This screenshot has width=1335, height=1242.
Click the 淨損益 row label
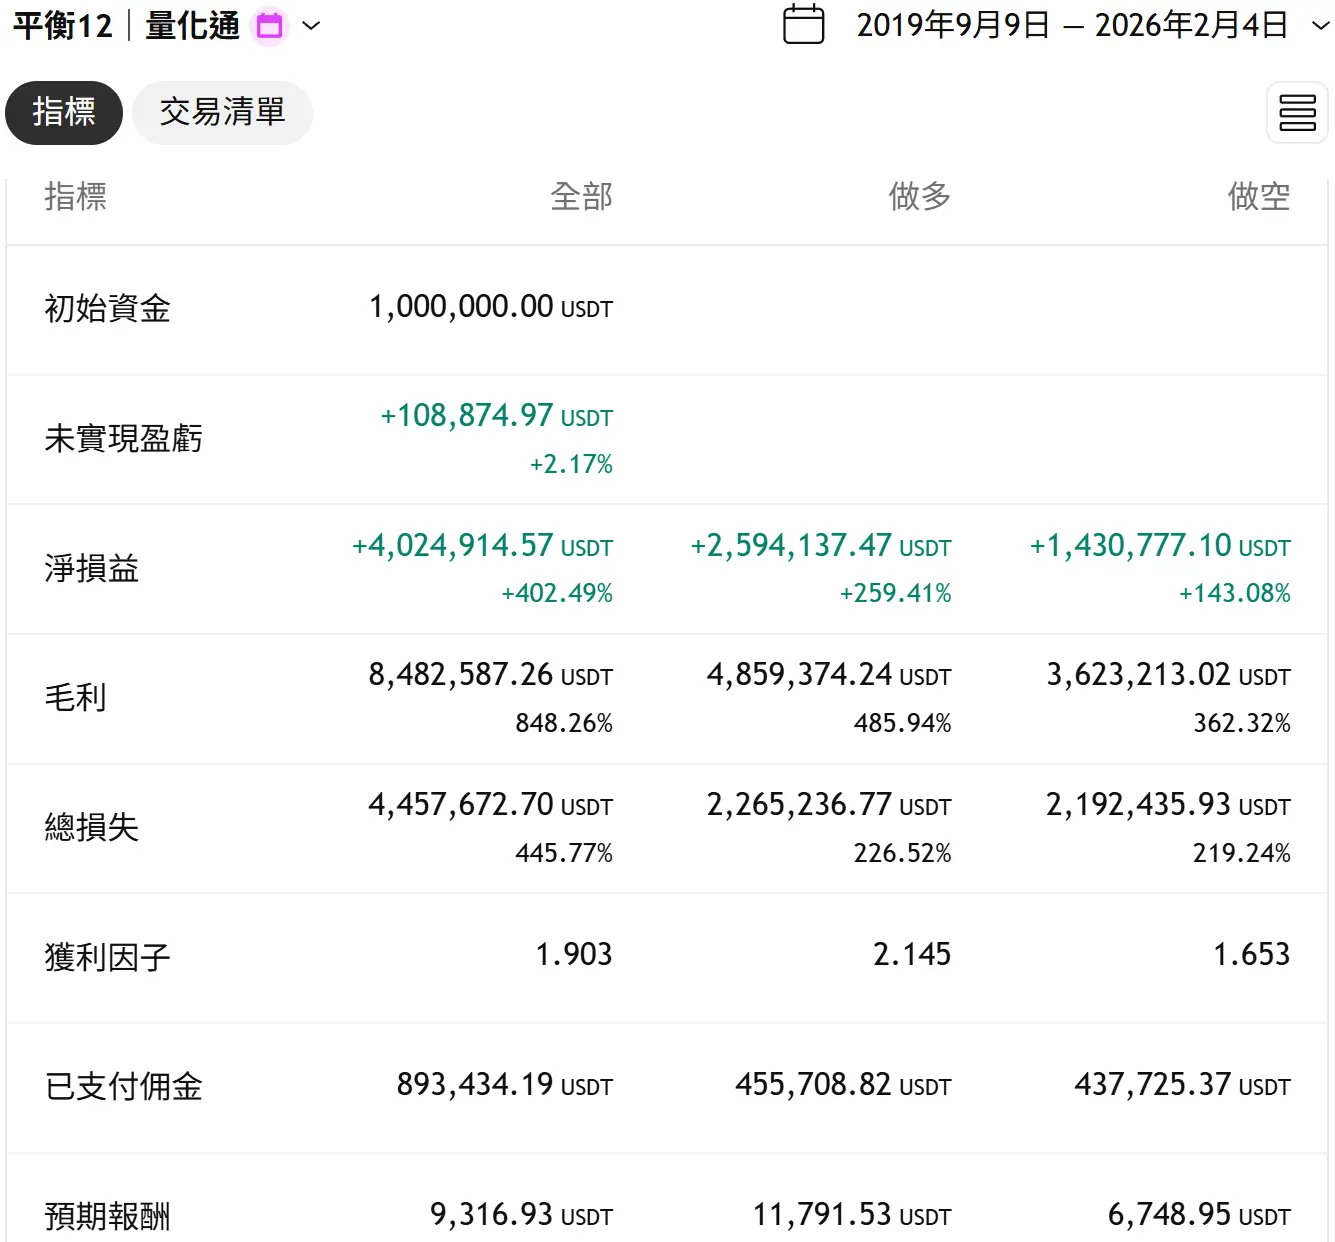[91, 569]
